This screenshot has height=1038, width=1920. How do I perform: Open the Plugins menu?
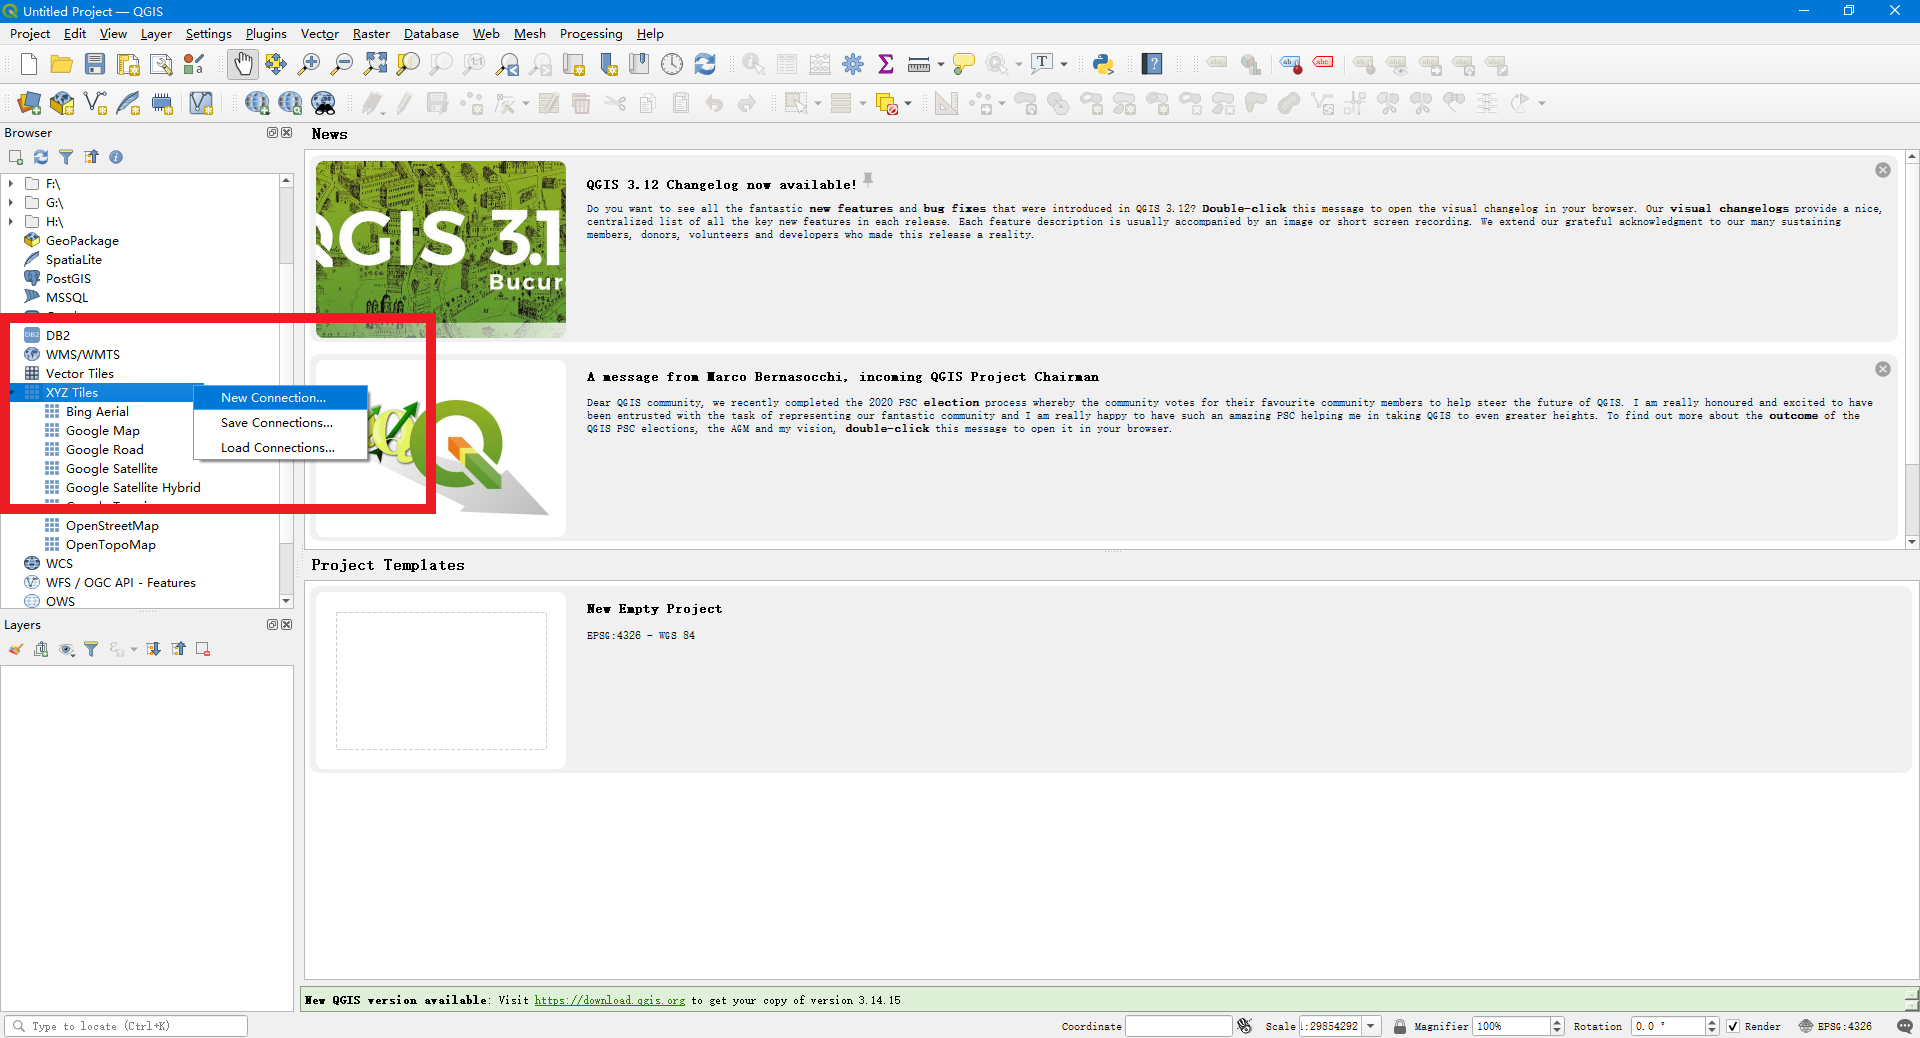pos(266,34)
